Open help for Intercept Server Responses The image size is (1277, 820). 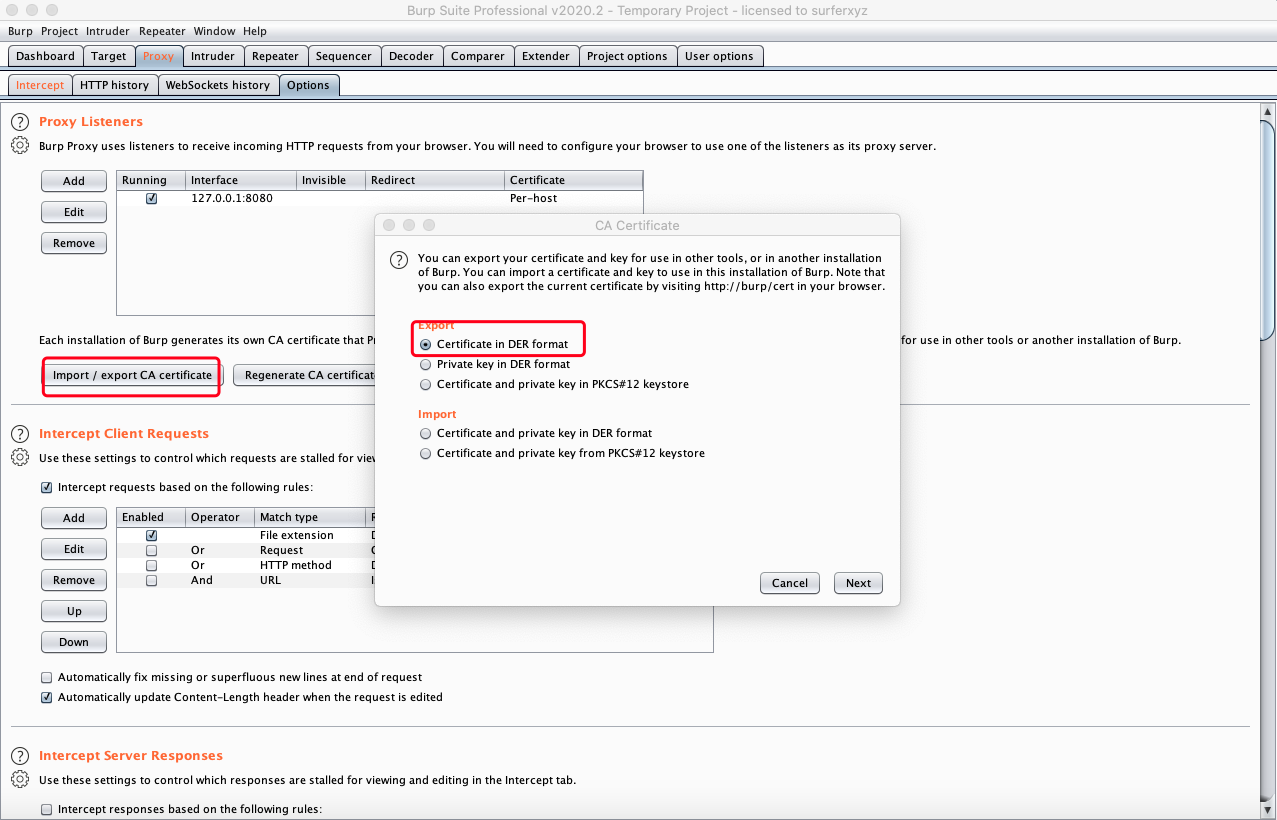click(19, 756)
